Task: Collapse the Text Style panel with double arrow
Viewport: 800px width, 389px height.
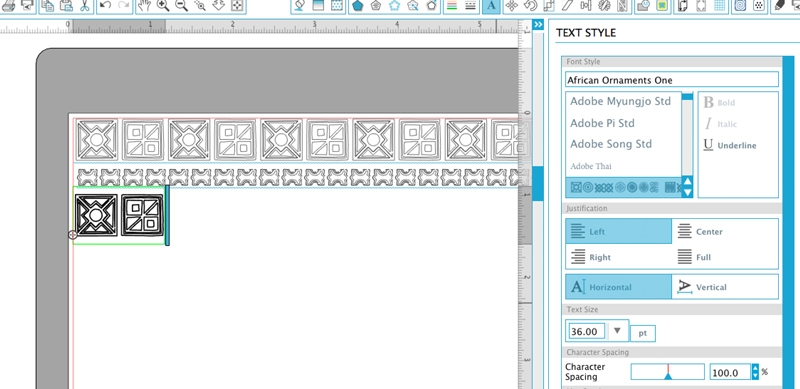Action: pyautogui.click(x=537, y=25)
